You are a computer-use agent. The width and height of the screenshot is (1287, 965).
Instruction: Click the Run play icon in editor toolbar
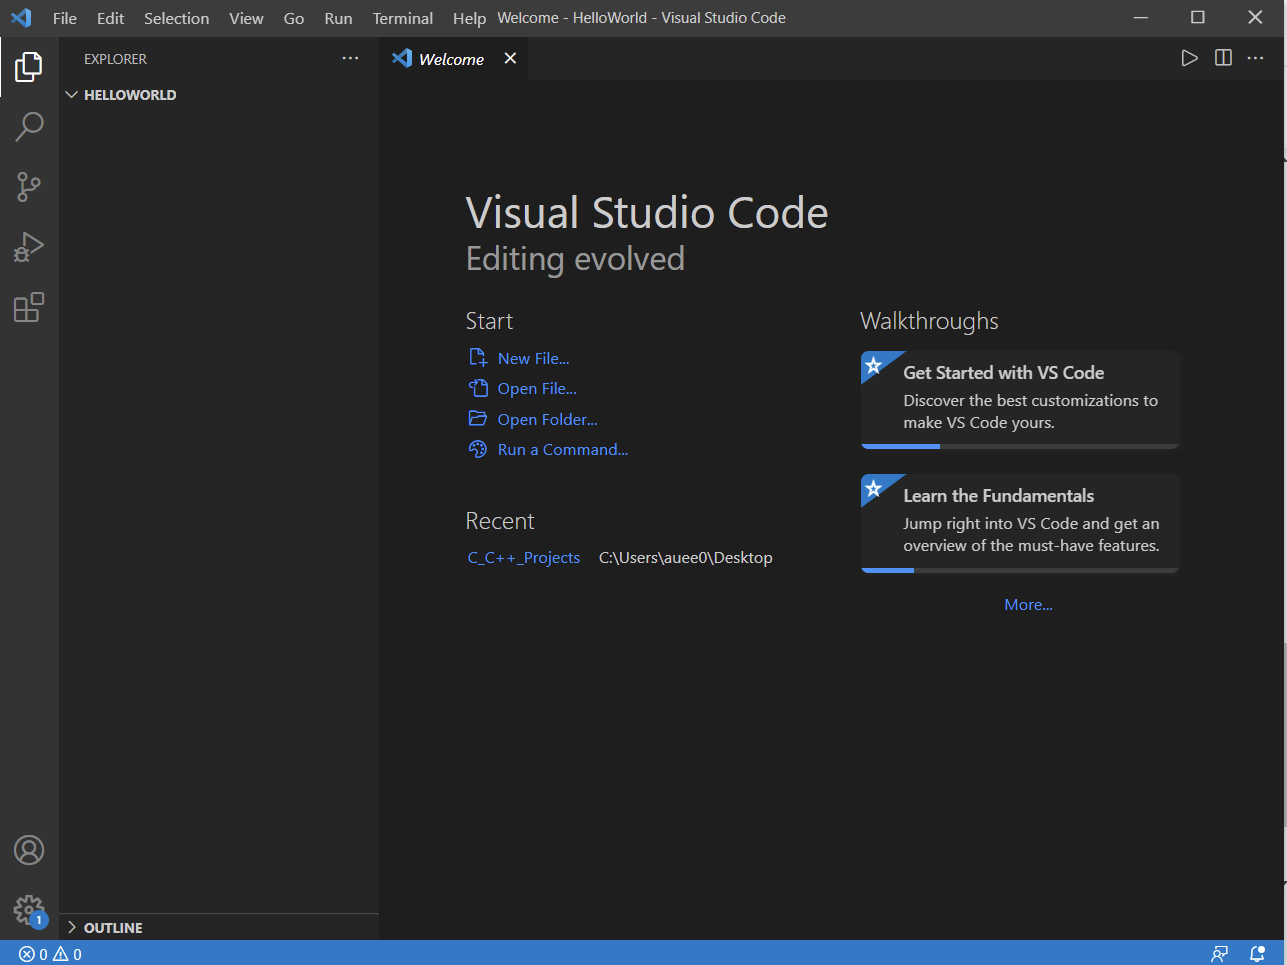pos(1189,58)
